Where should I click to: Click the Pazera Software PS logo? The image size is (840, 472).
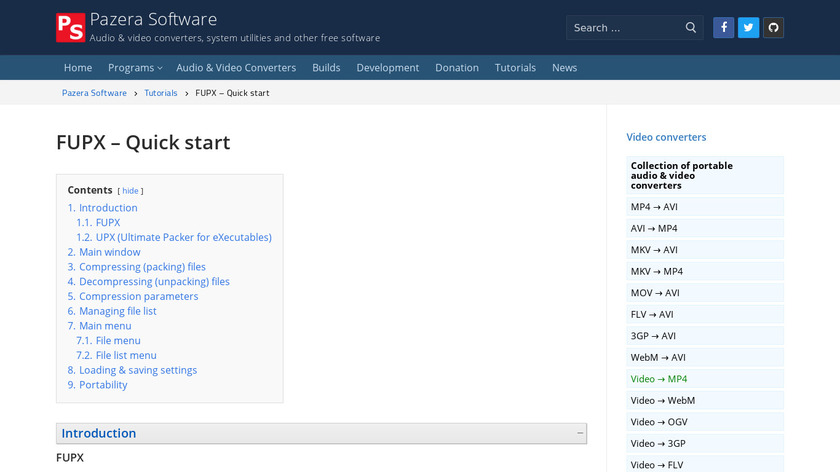[x=70, y=27]
